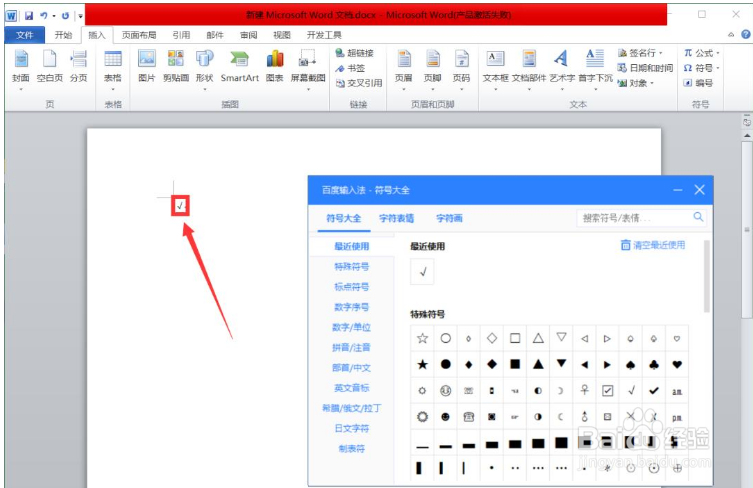Click 清空最近使用 to clear recent symbols
This screenshot has width=753, height=488.
653,245
